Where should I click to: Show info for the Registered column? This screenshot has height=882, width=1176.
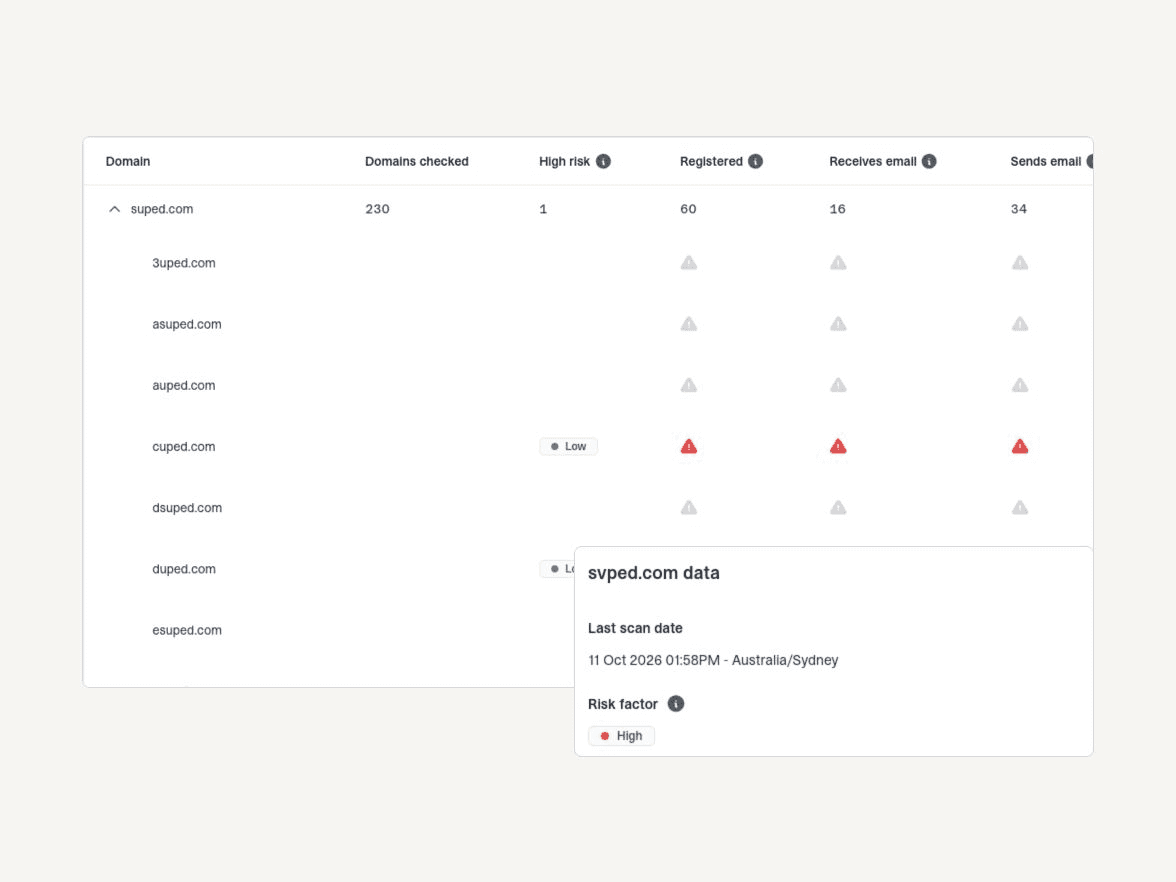click(755, 161)
